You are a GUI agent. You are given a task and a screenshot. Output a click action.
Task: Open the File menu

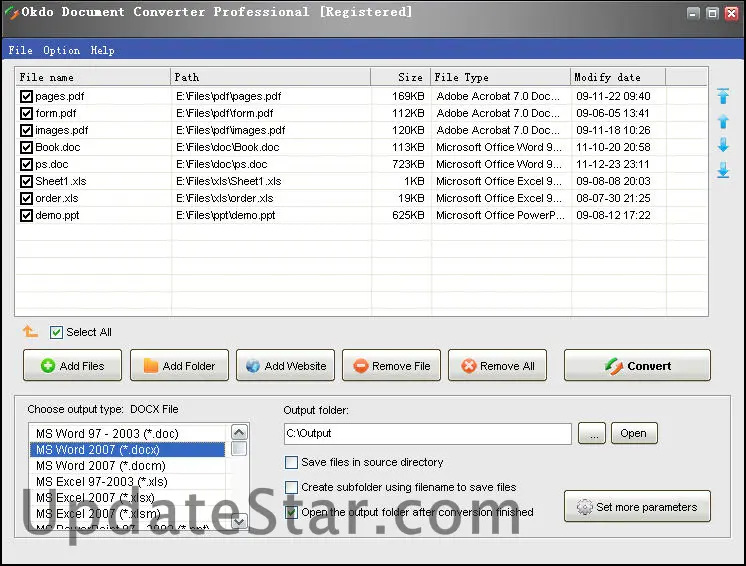(x=20, y=50)
